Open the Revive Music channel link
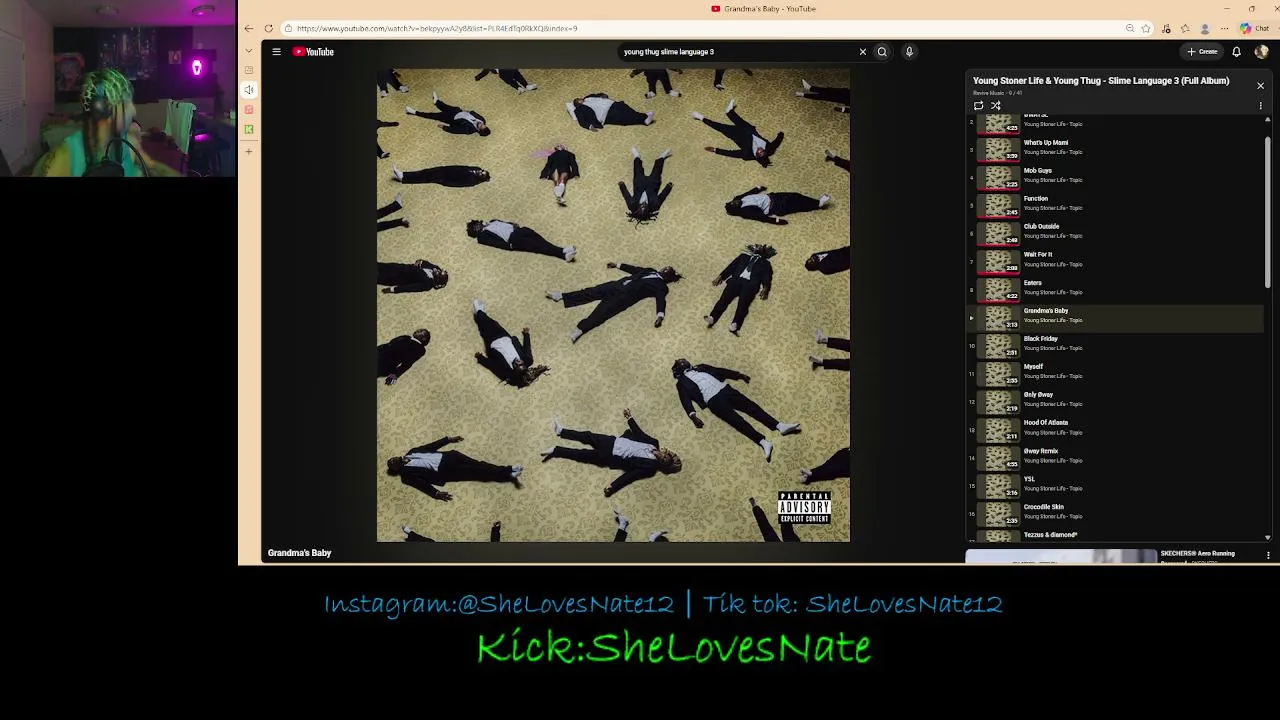1280x720 pixels. click(988, 93)
